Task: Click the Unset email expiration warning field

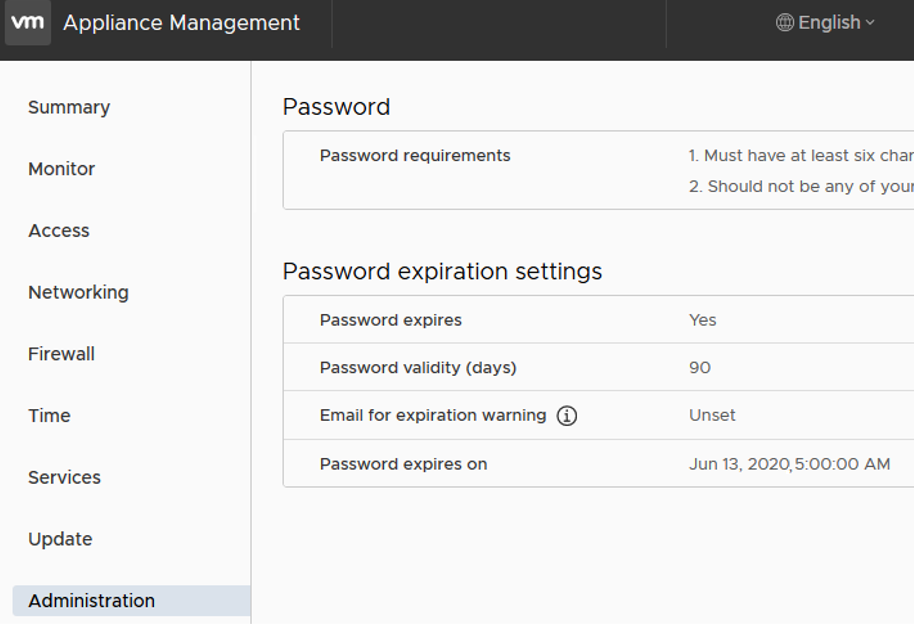Action: 712,415
